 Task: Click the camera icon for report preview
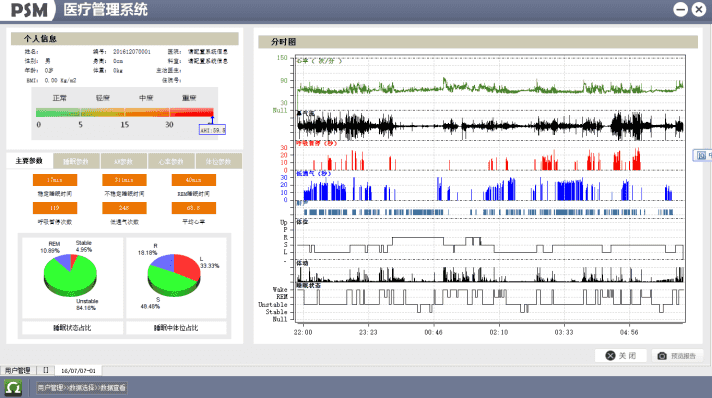coord(662,356)
